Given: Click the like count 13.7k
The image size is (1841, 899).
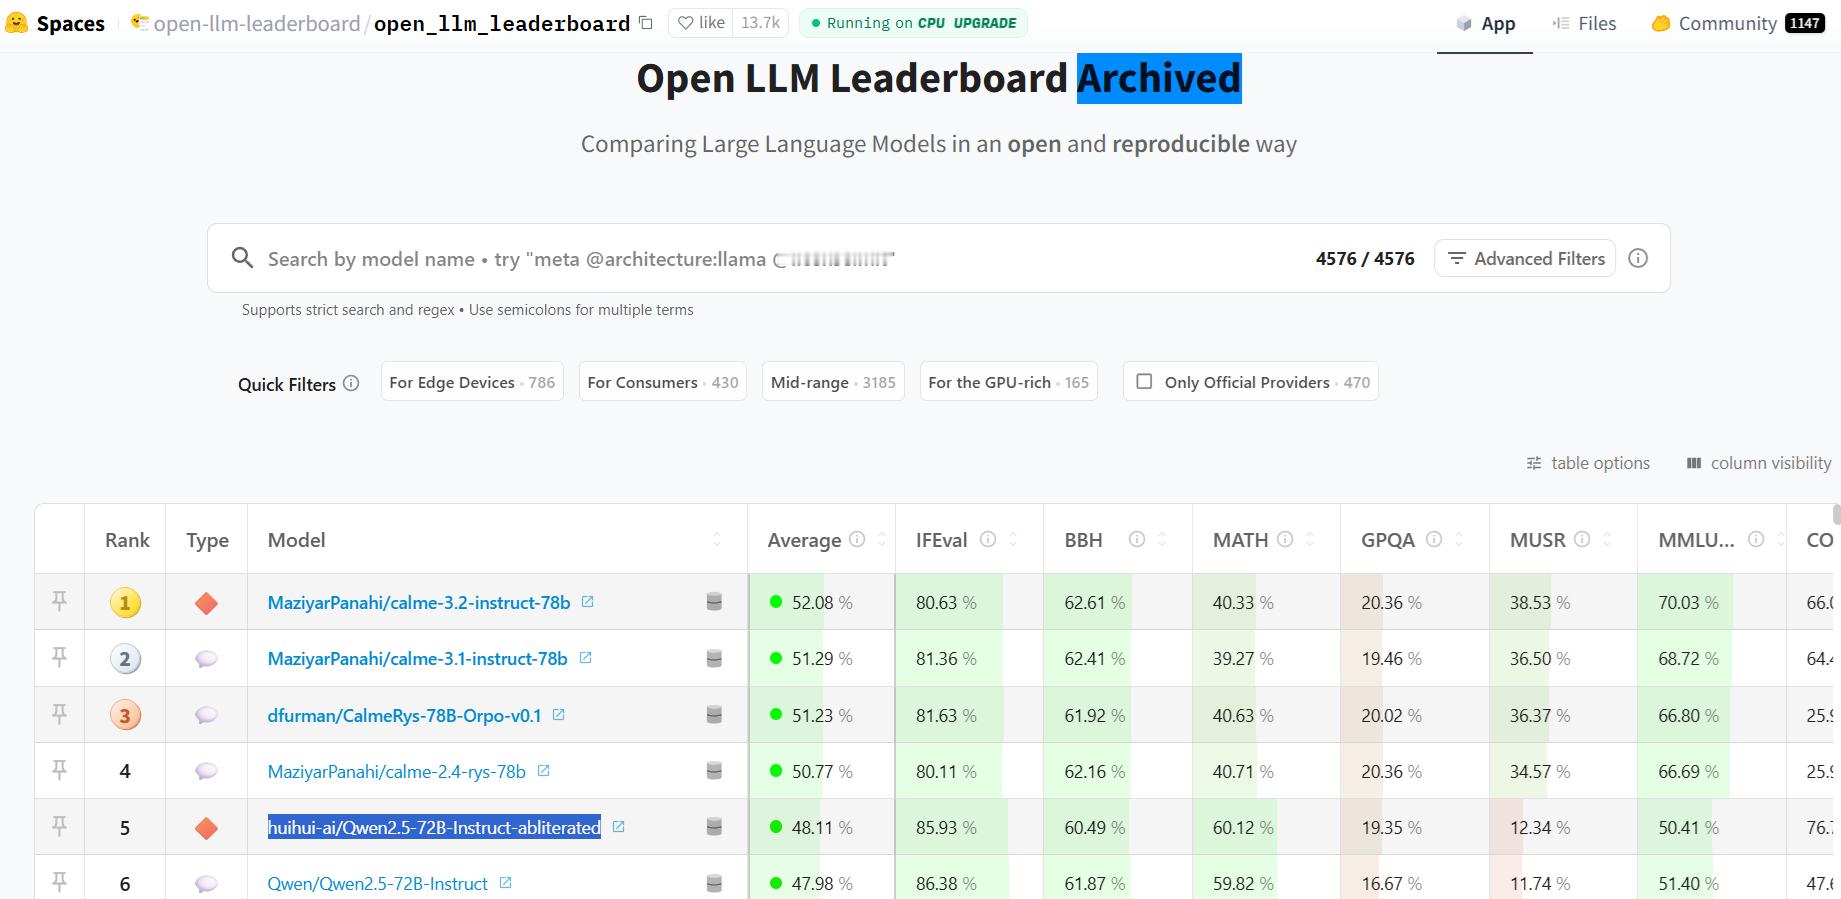Looking at the screenshot, I should 761,23.
